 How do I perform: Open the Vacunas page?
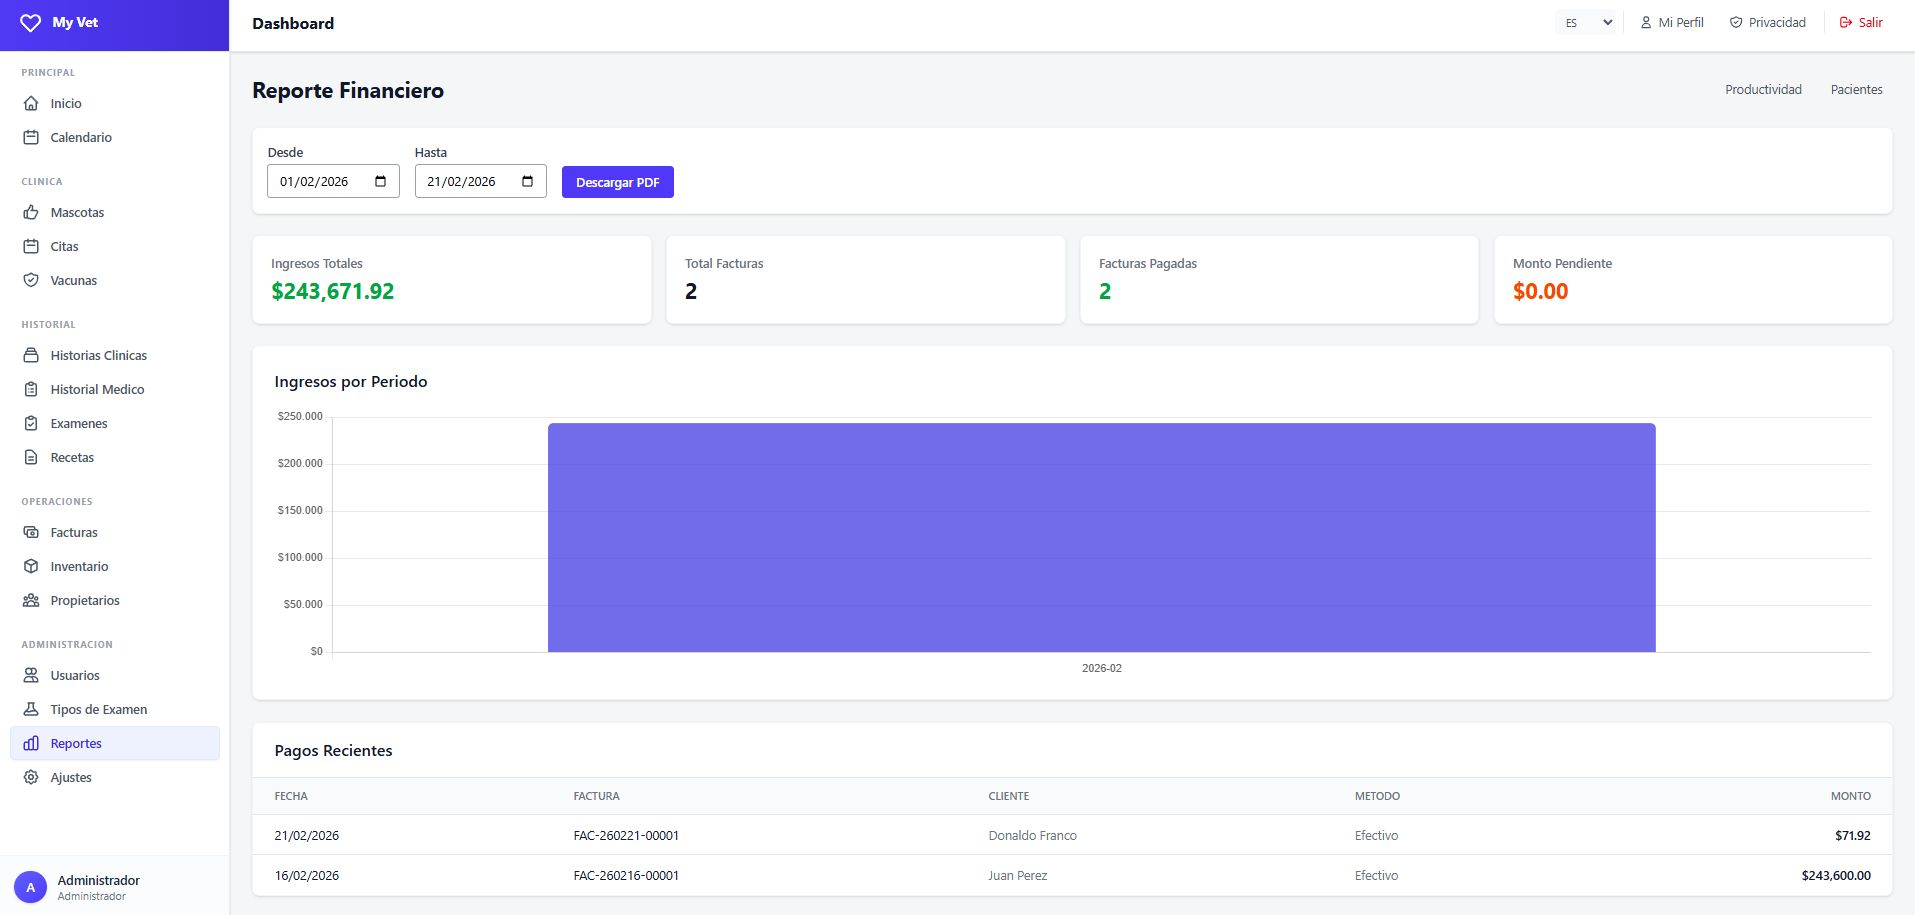115,280
